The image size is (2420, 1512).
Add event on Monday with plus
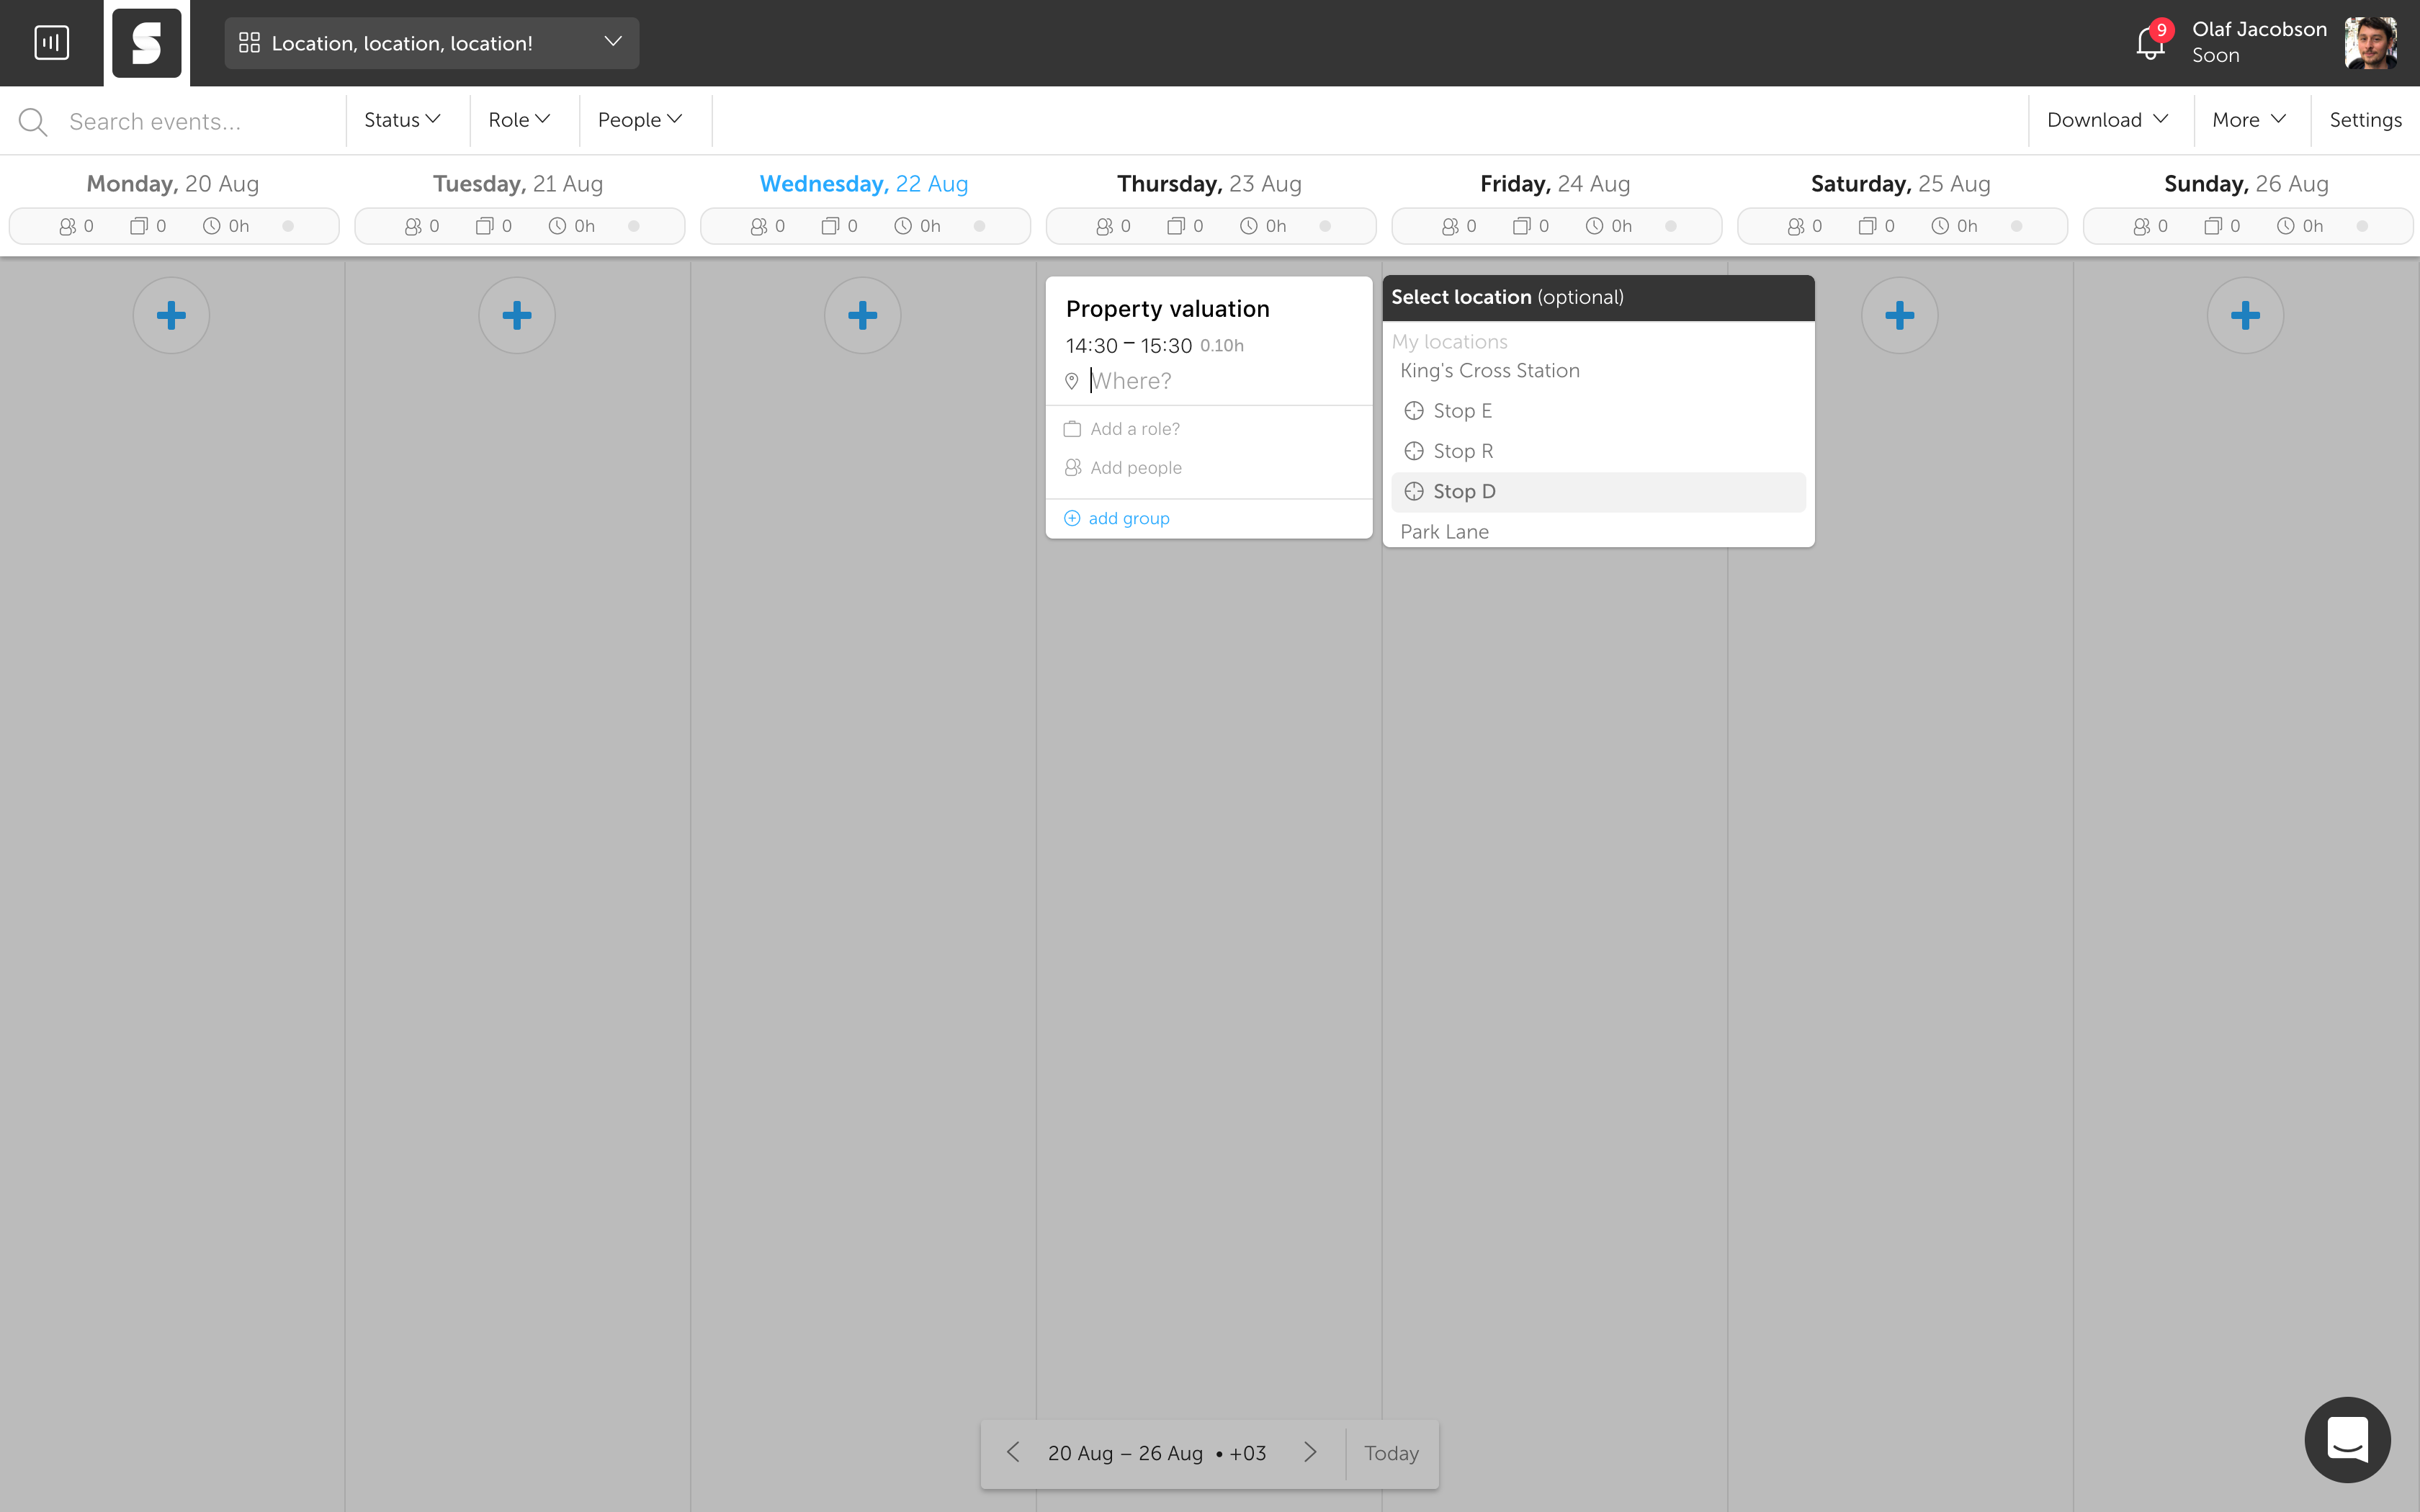point(171,316)
